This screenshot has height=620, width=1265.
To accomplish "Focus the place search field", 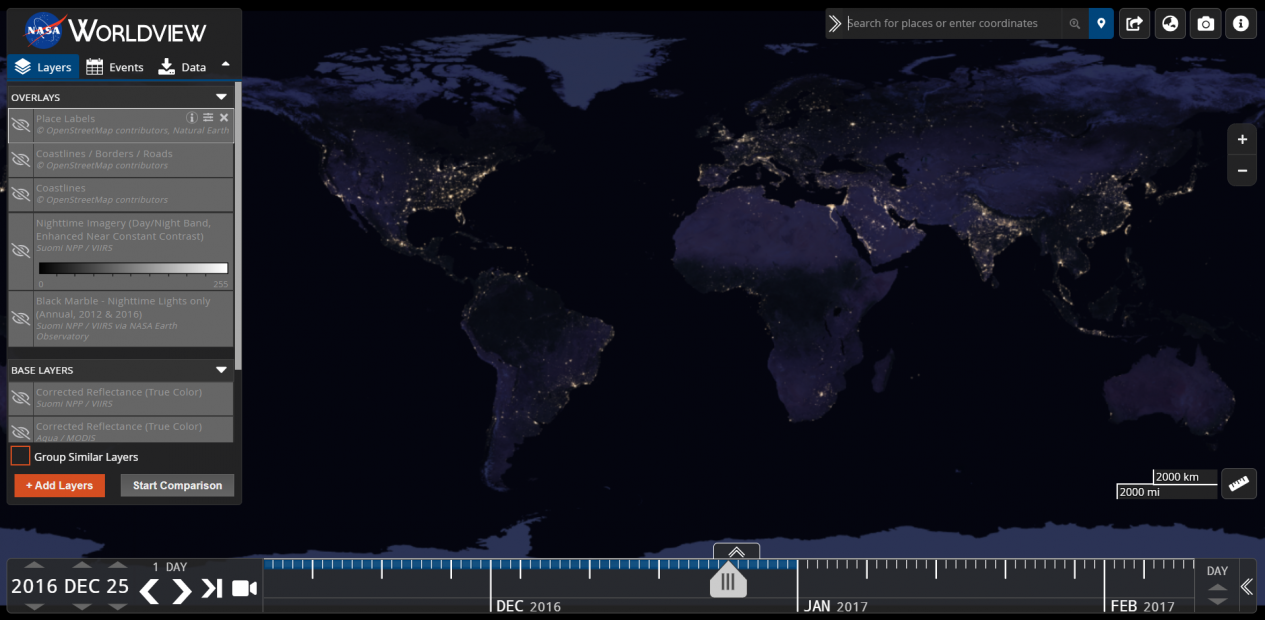I will pyautogui.click(x=953, y=23).
